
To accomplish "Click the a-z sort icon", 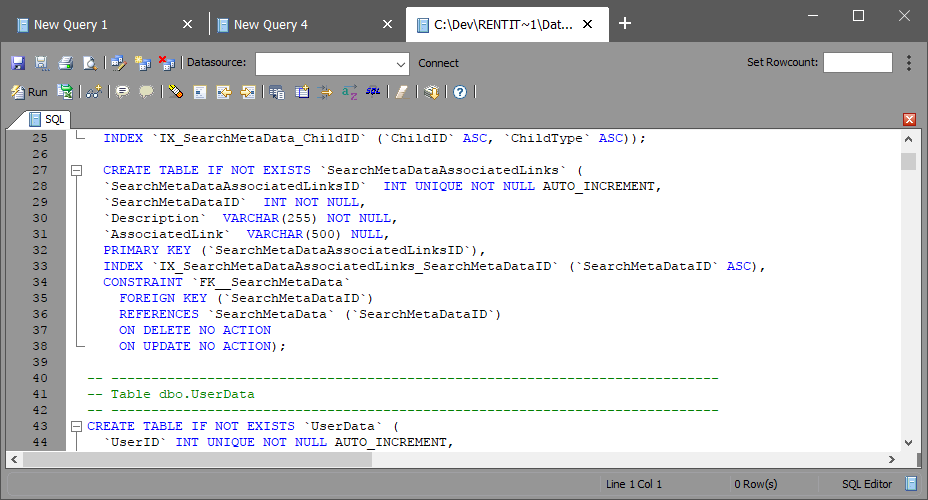I will pos(349,92).
